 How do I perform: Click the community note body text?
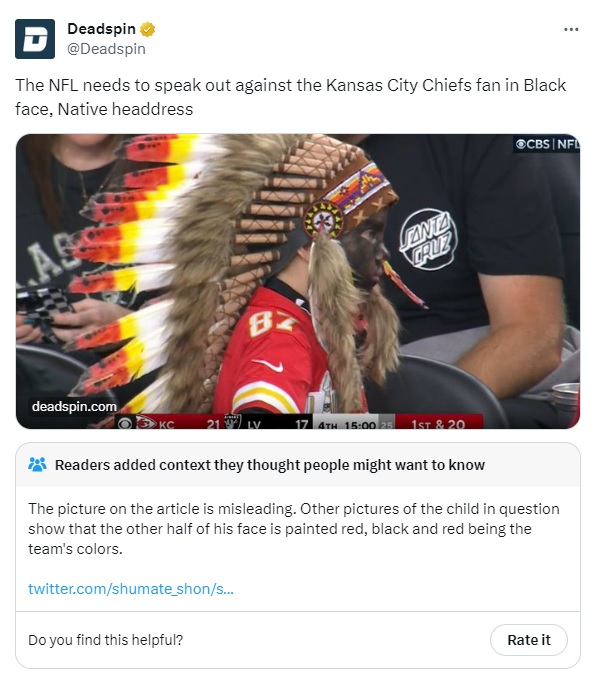294,529
